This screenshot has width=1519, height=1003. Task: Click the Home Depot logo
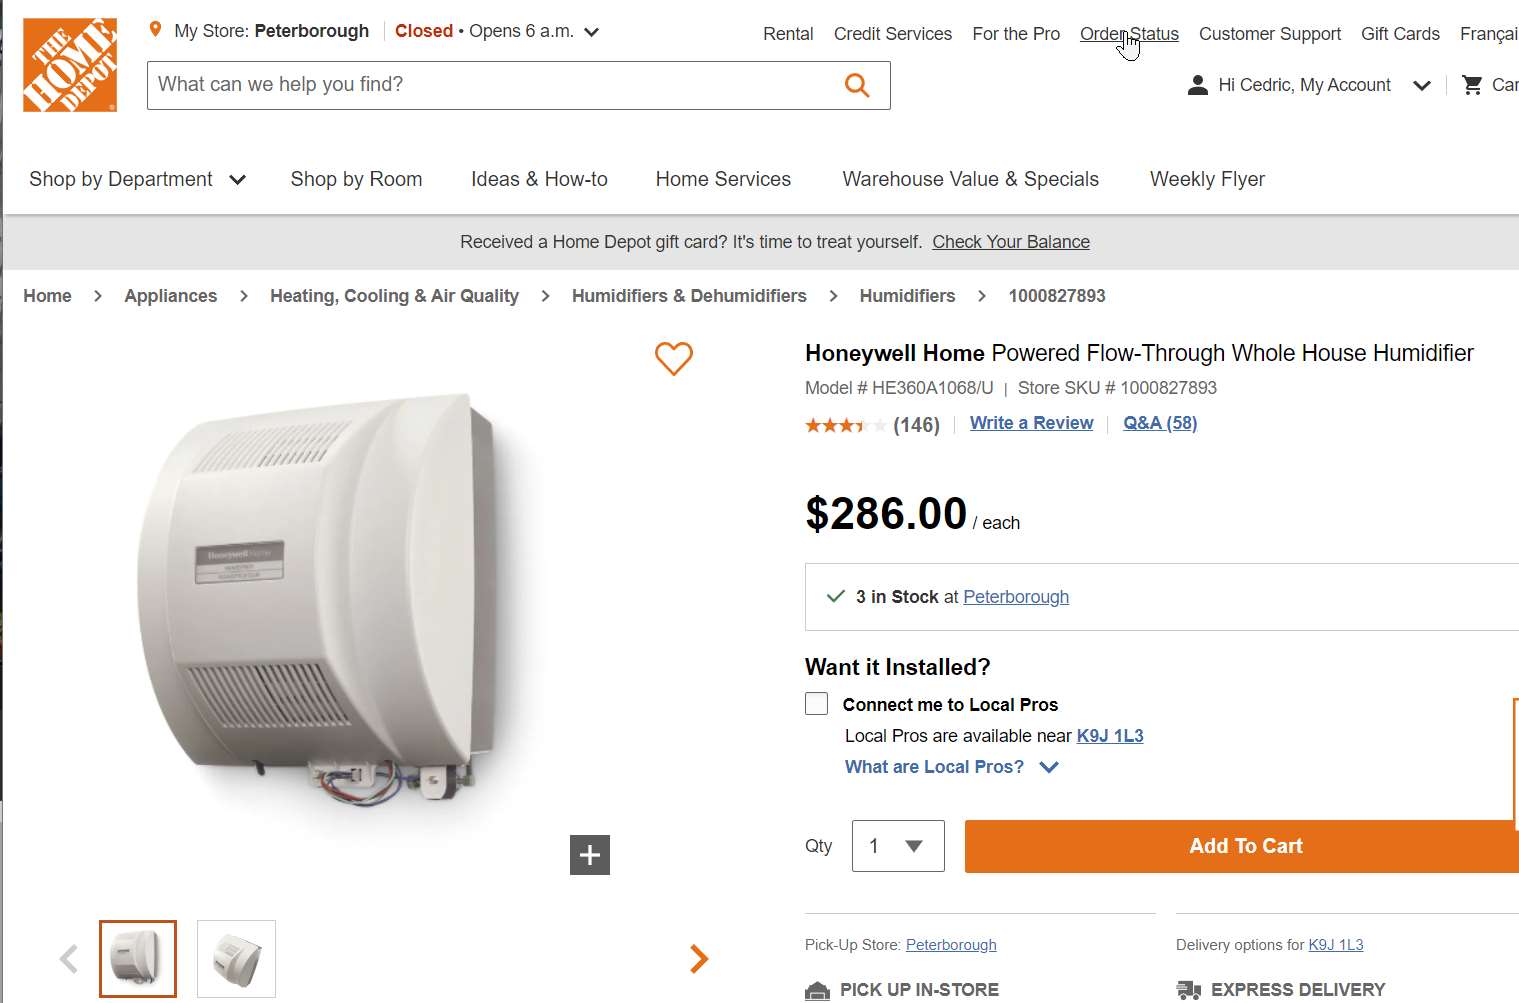(x=70, y=65)
